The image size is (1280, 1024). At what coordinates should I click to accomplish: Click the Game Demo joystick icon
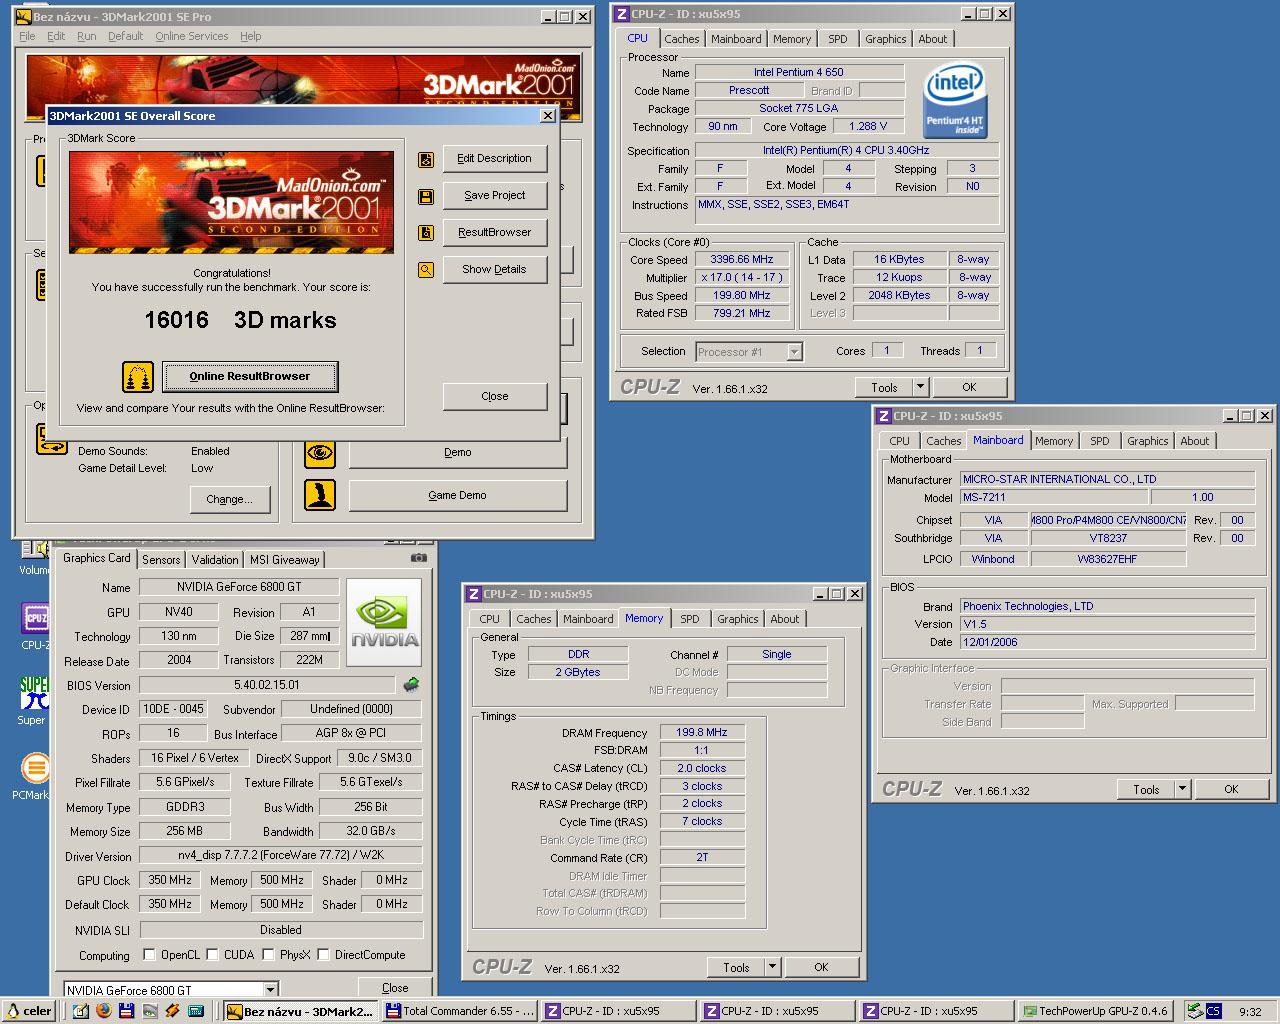(x=320, y=495)
